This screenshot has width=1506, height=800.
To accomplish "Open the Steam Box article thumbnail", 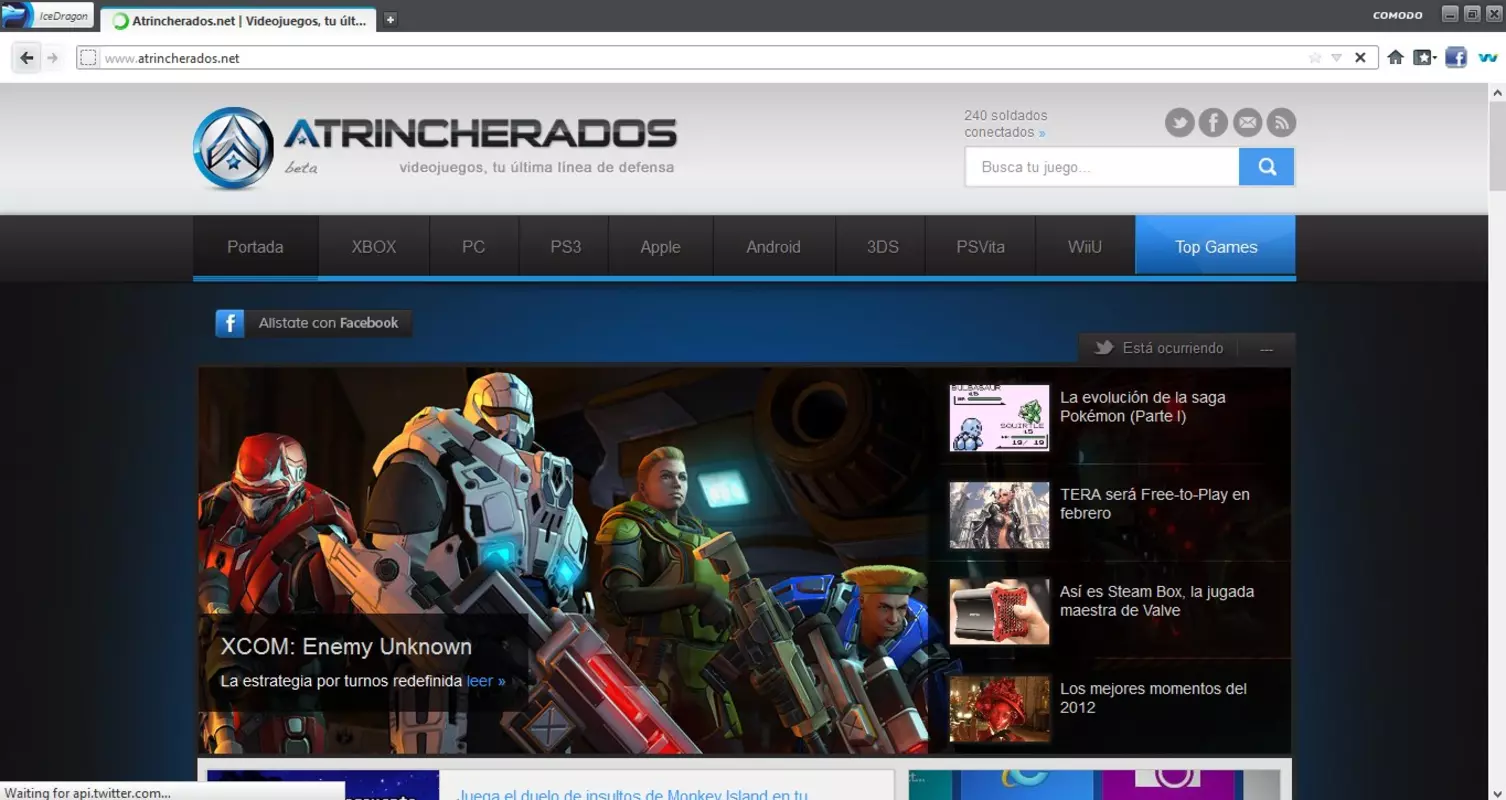I will coord(999,612).
